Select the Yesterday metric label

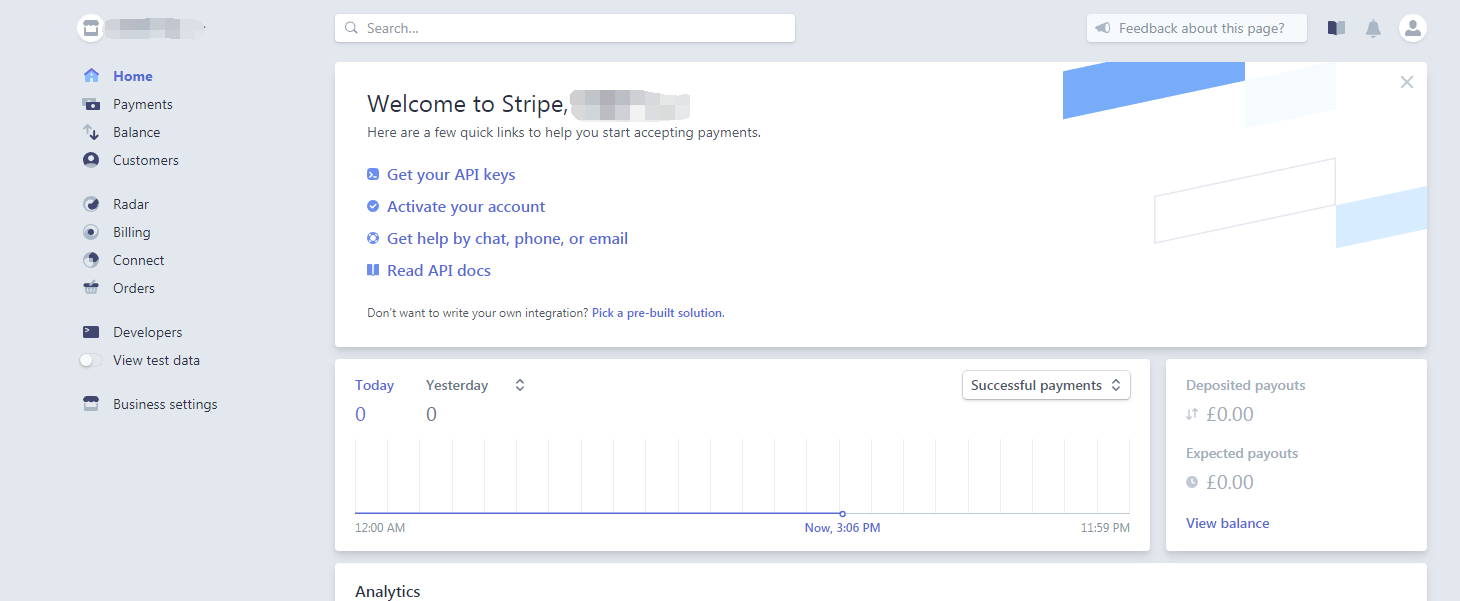(x=457, y=385)
